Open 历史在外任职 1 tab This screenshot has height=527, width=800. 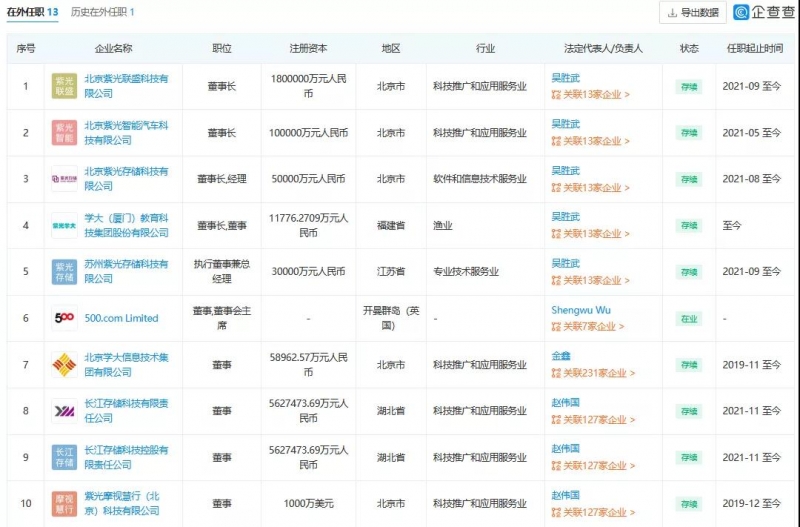pyautogui.click(x=102, y=12)
